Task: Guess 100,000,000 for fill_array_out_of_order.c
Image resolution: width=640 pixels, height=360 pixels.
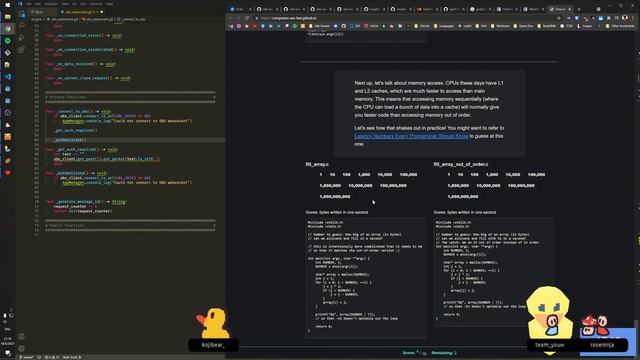Action: click(x=521, y=185)
